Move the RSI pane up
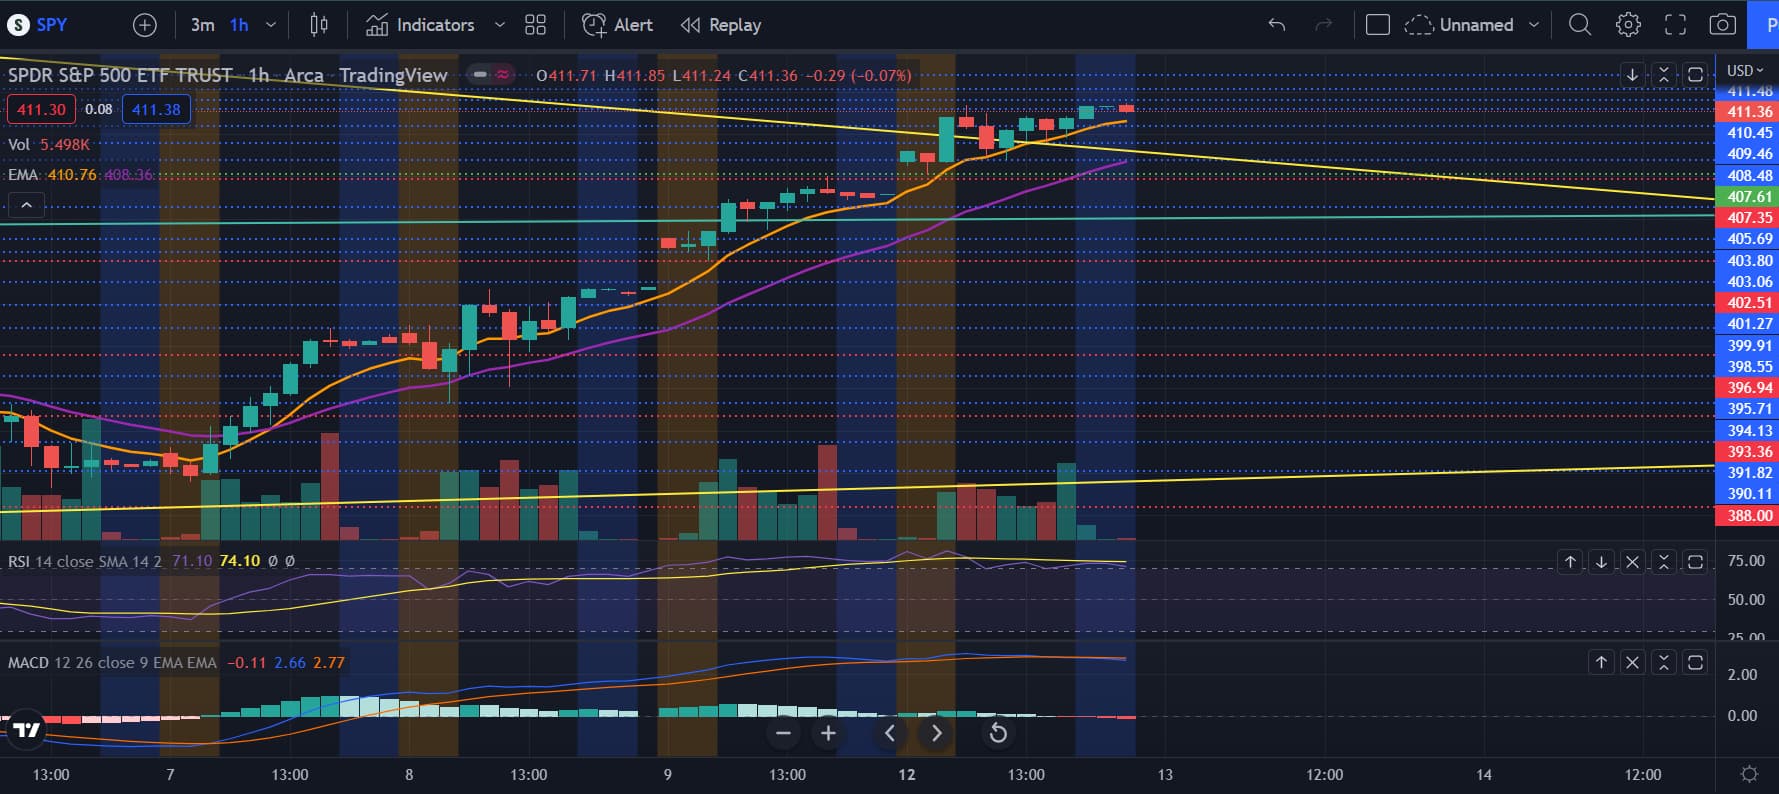The height and width of the screenshot is (794, 1779). [x=1570, y=562]
